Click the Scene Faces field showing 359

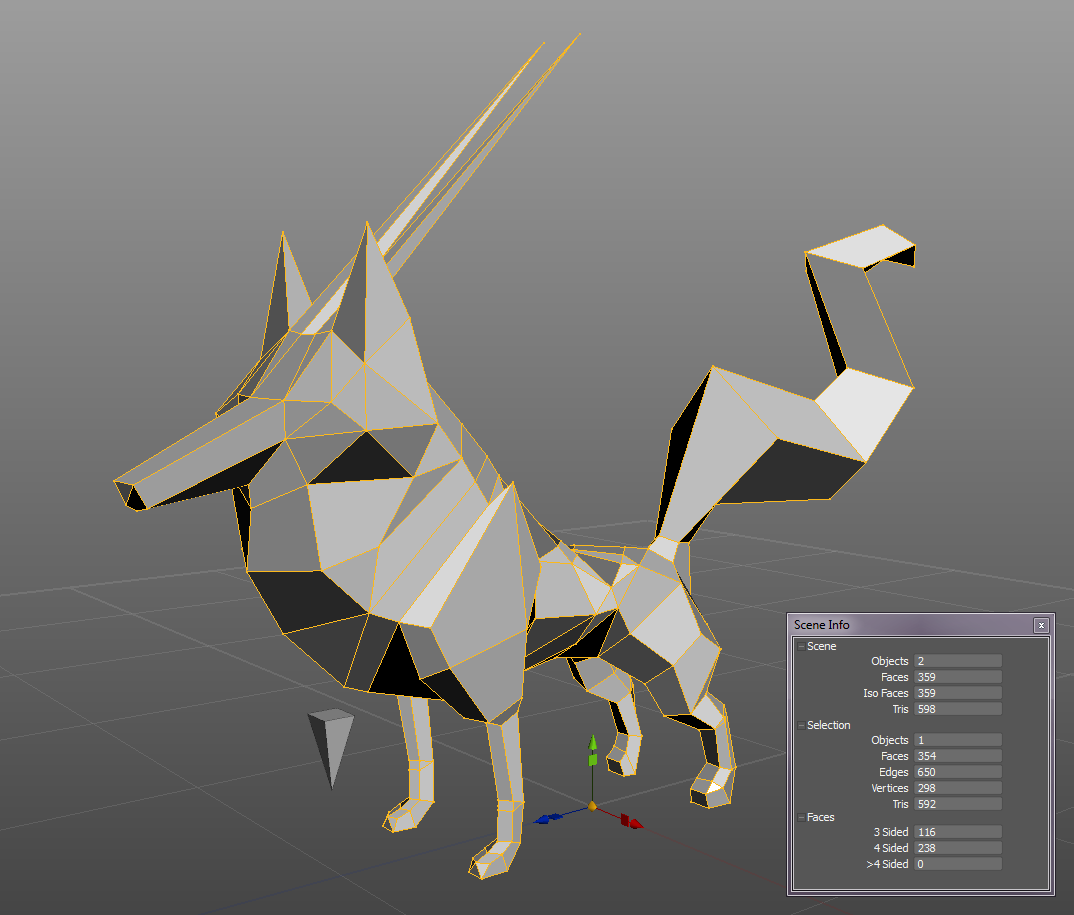(958, 677)
